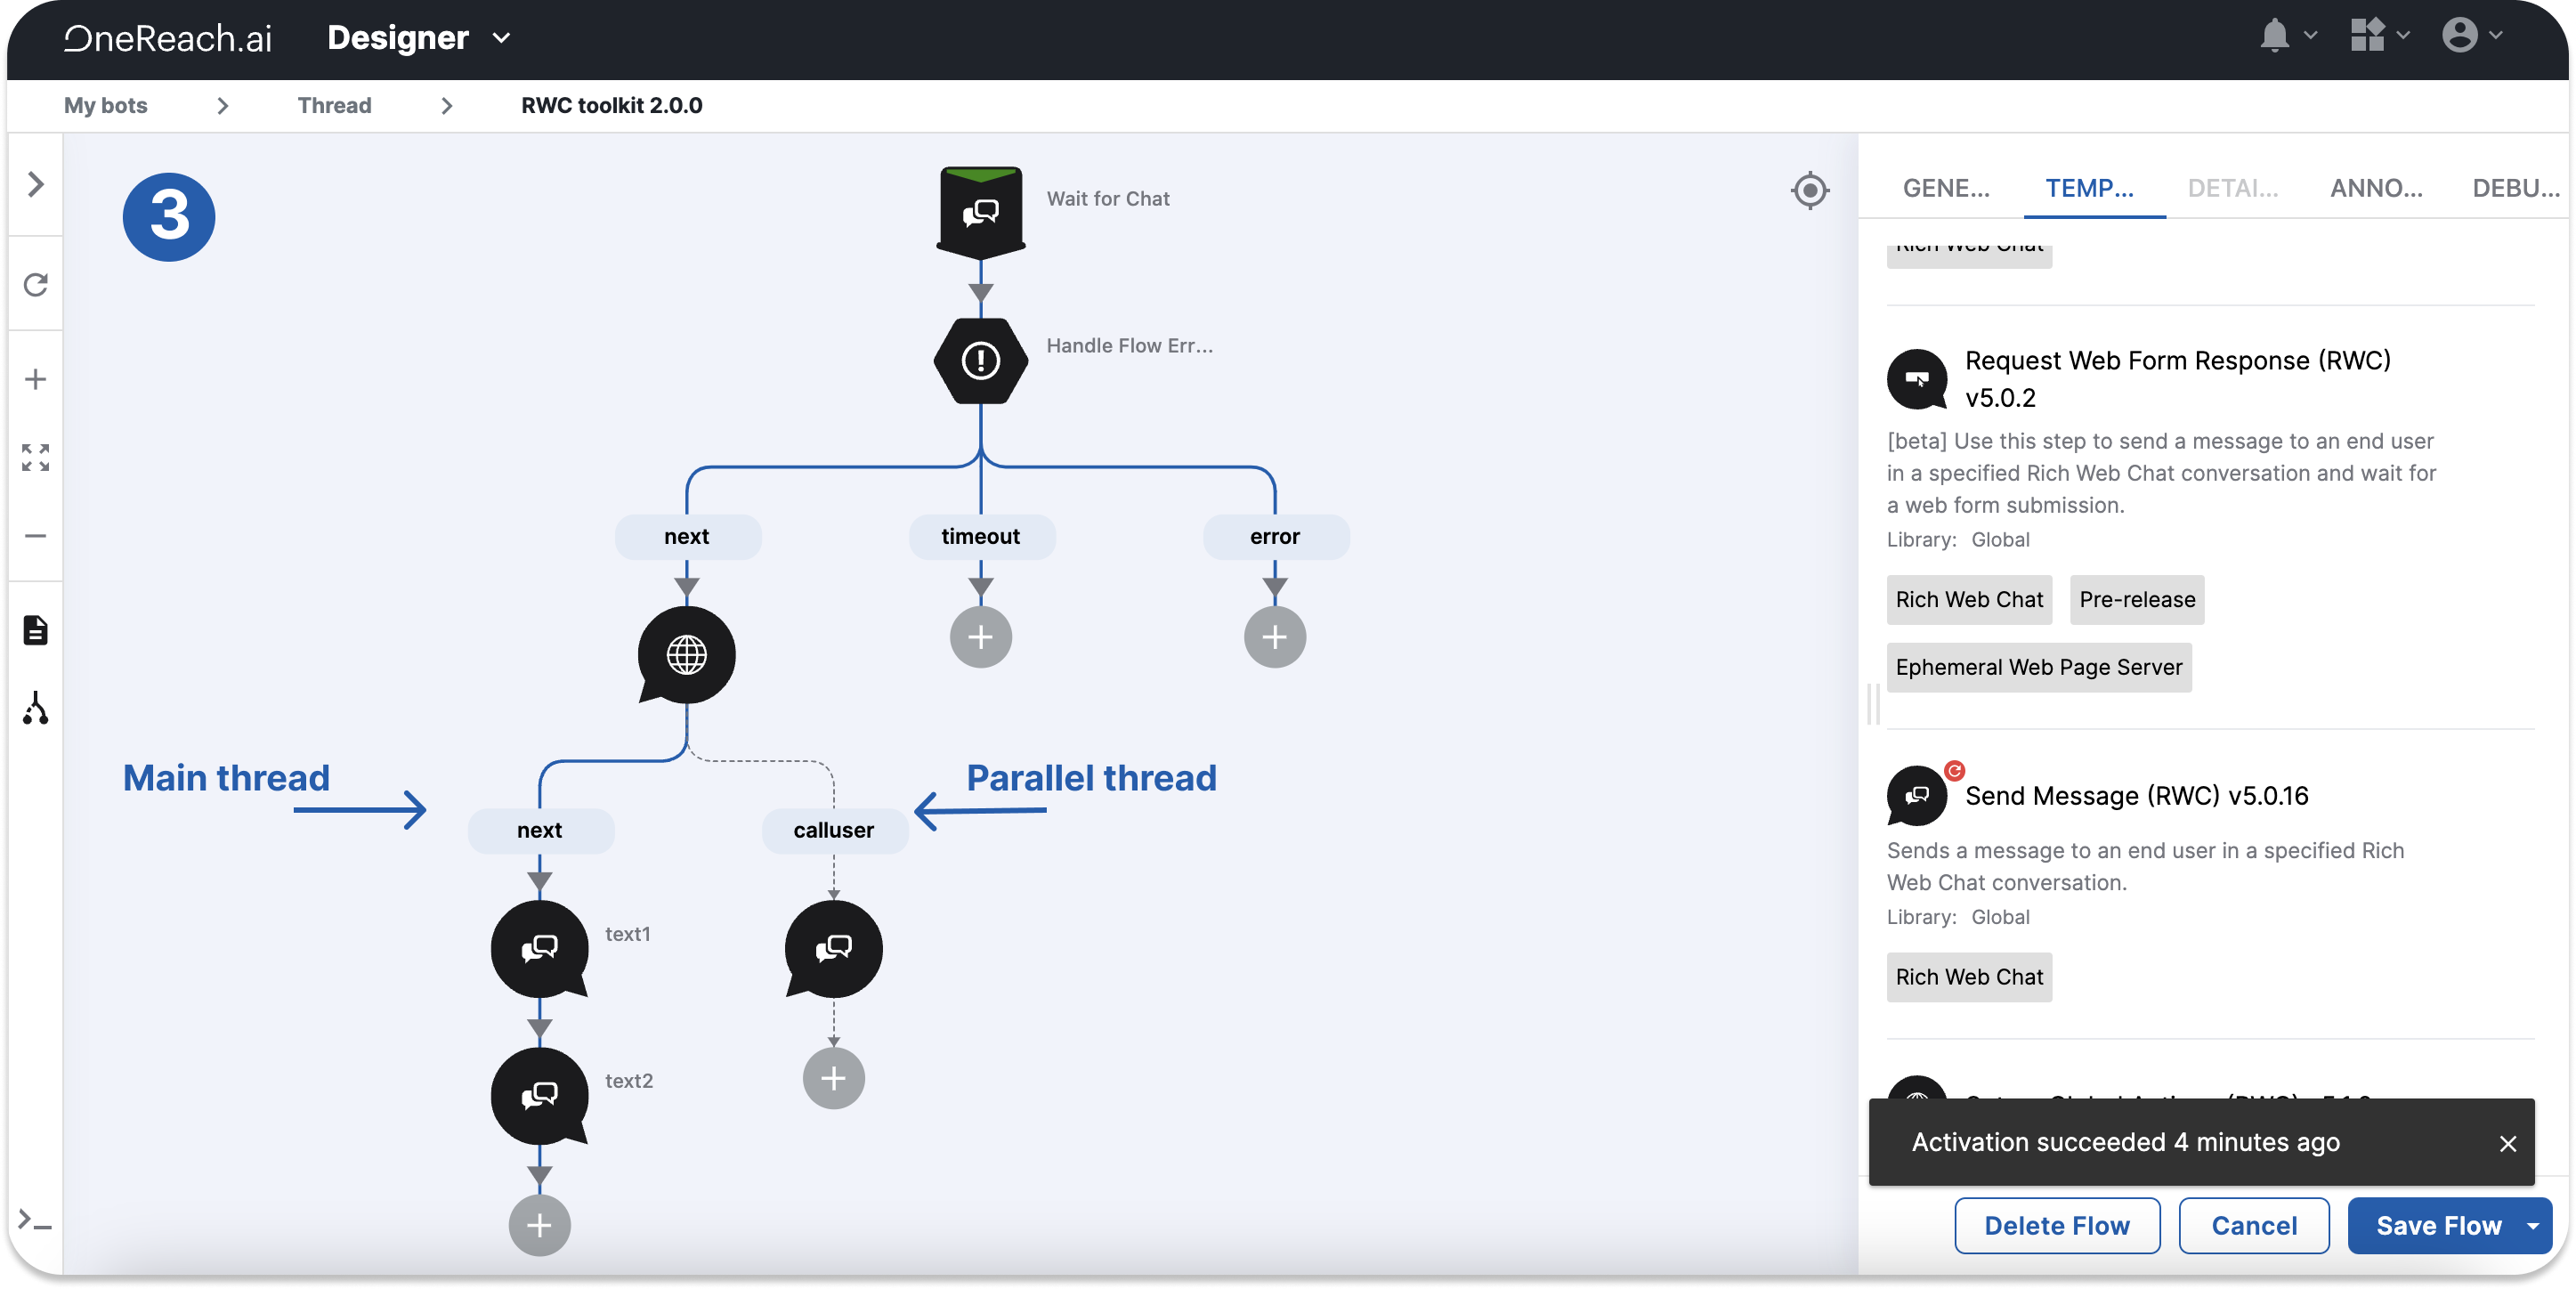The height and width of the screenshot is (1289, 2576).
Task: Click the recenter canvas target icon
Action: tap(1809, 190)
